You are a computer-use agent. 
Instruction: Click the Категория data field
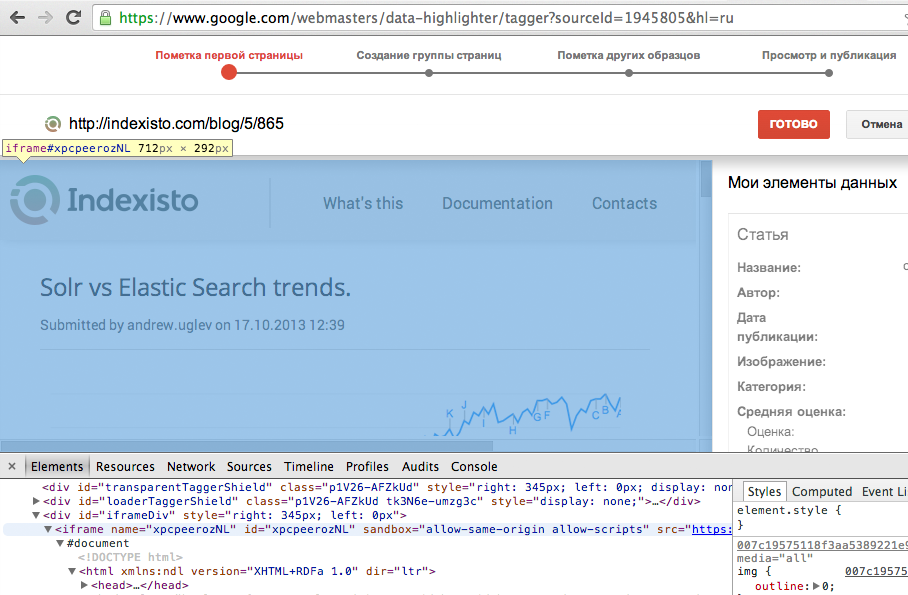pos(771,386)
